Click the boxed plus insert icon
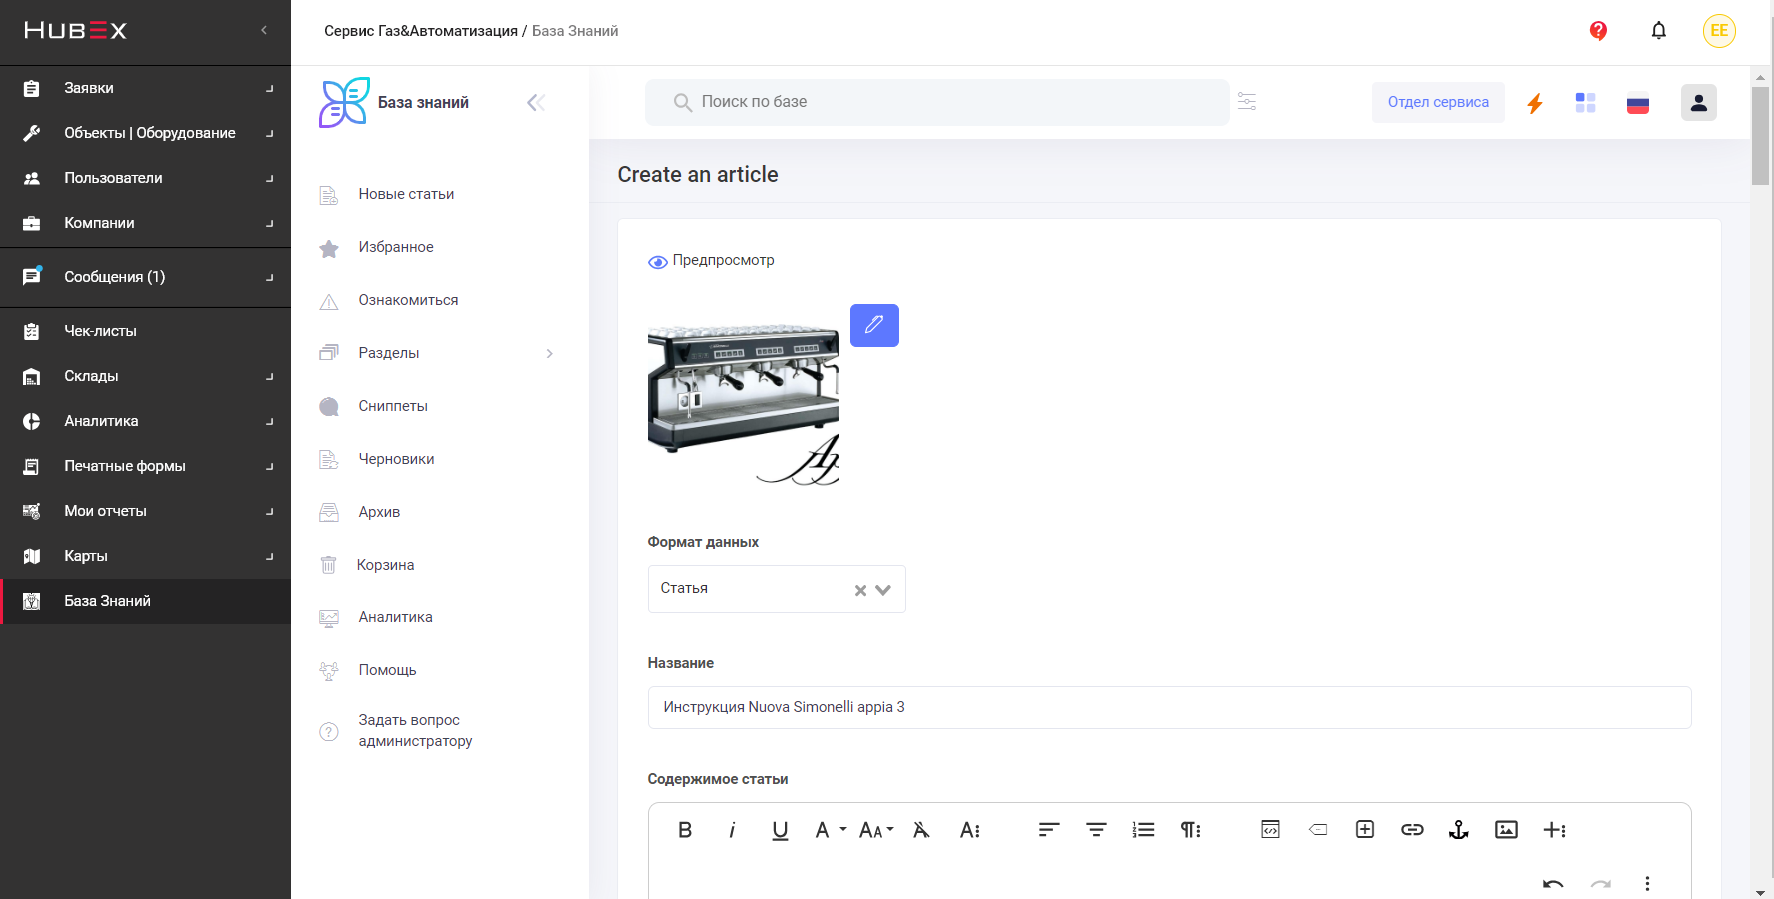 [x=1365, y=830]
